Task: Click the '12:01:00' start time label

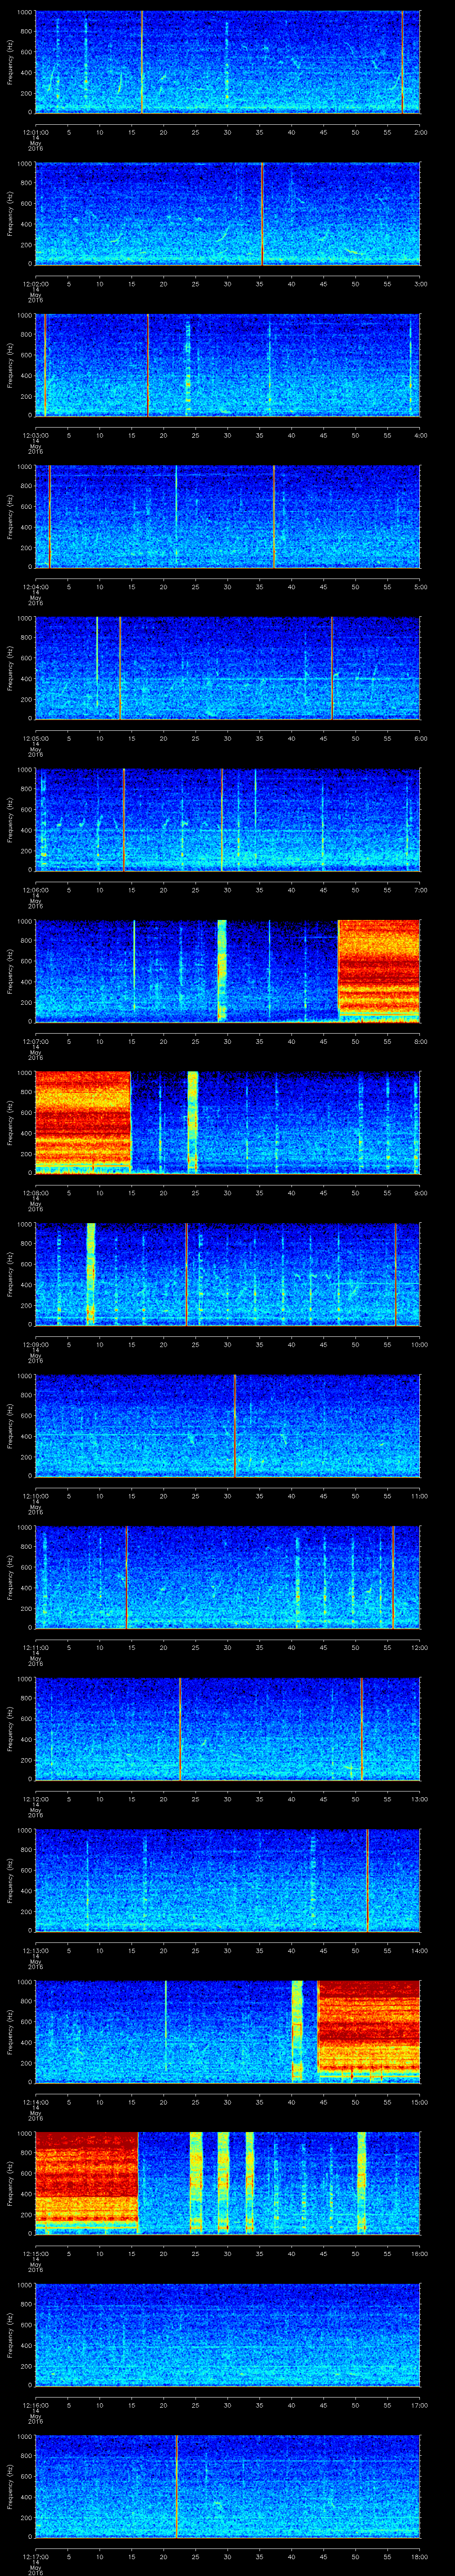Action: click(x=35, y=131)
